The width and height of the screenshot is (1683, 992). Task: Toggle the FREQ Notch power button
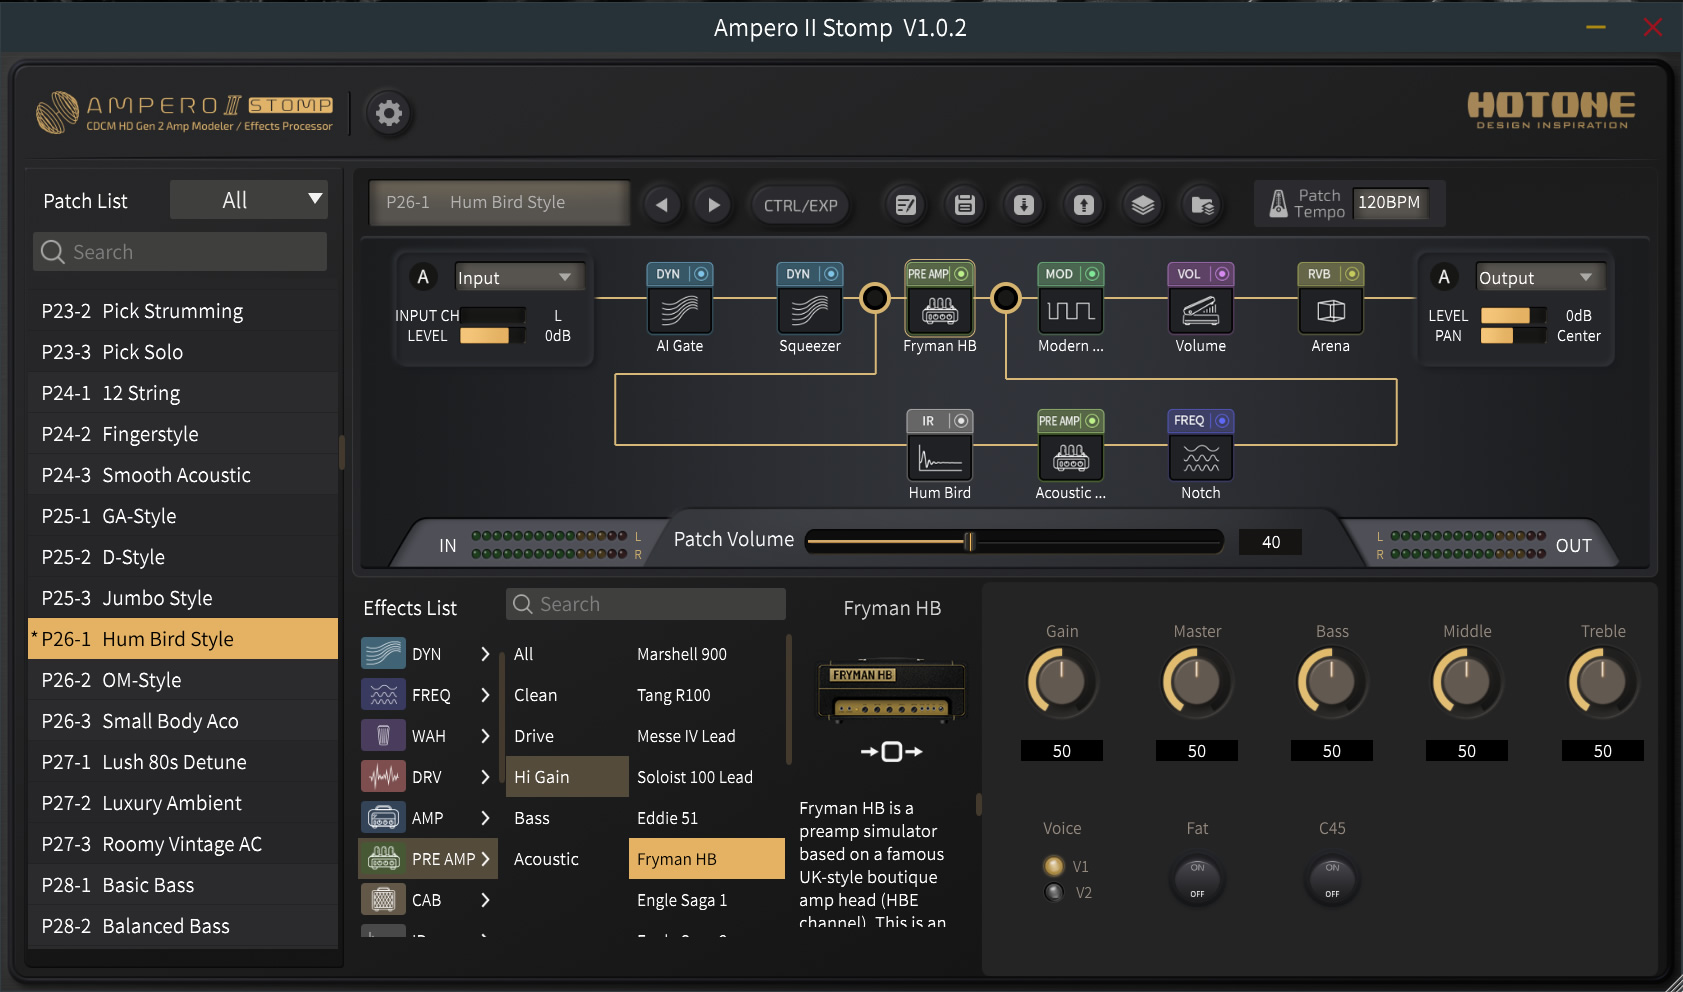(1222, 421)
